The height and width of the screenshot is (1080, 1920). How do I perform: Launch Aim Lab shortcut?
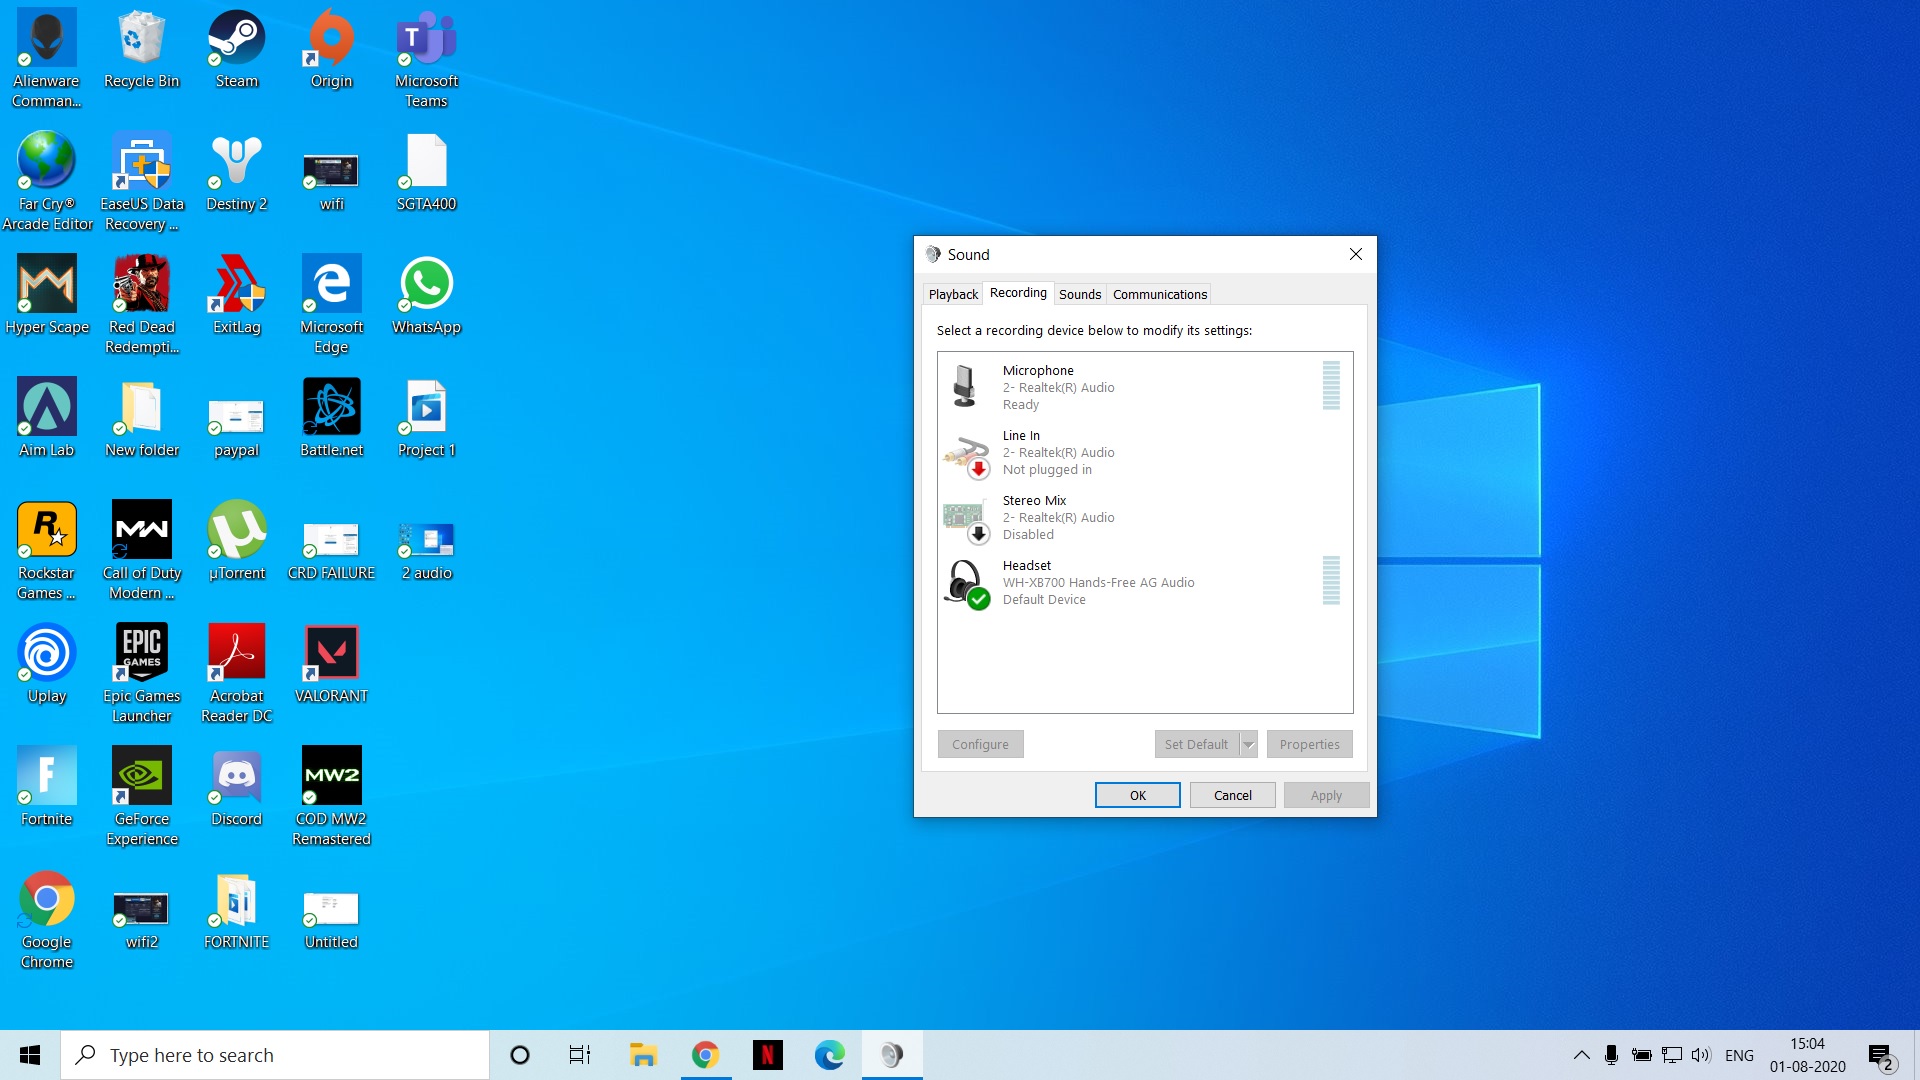[46, 419]
